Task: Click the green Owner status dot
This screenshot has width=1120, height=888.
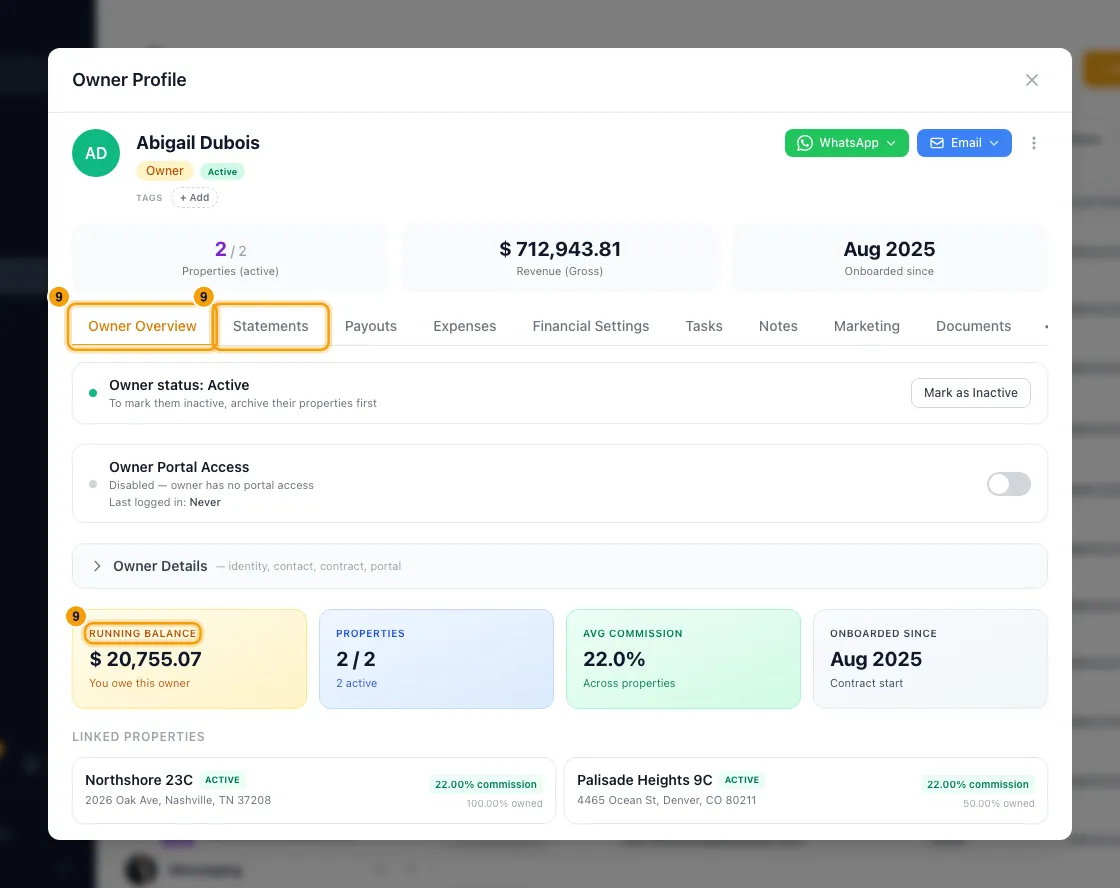Action: coord(93,393)
